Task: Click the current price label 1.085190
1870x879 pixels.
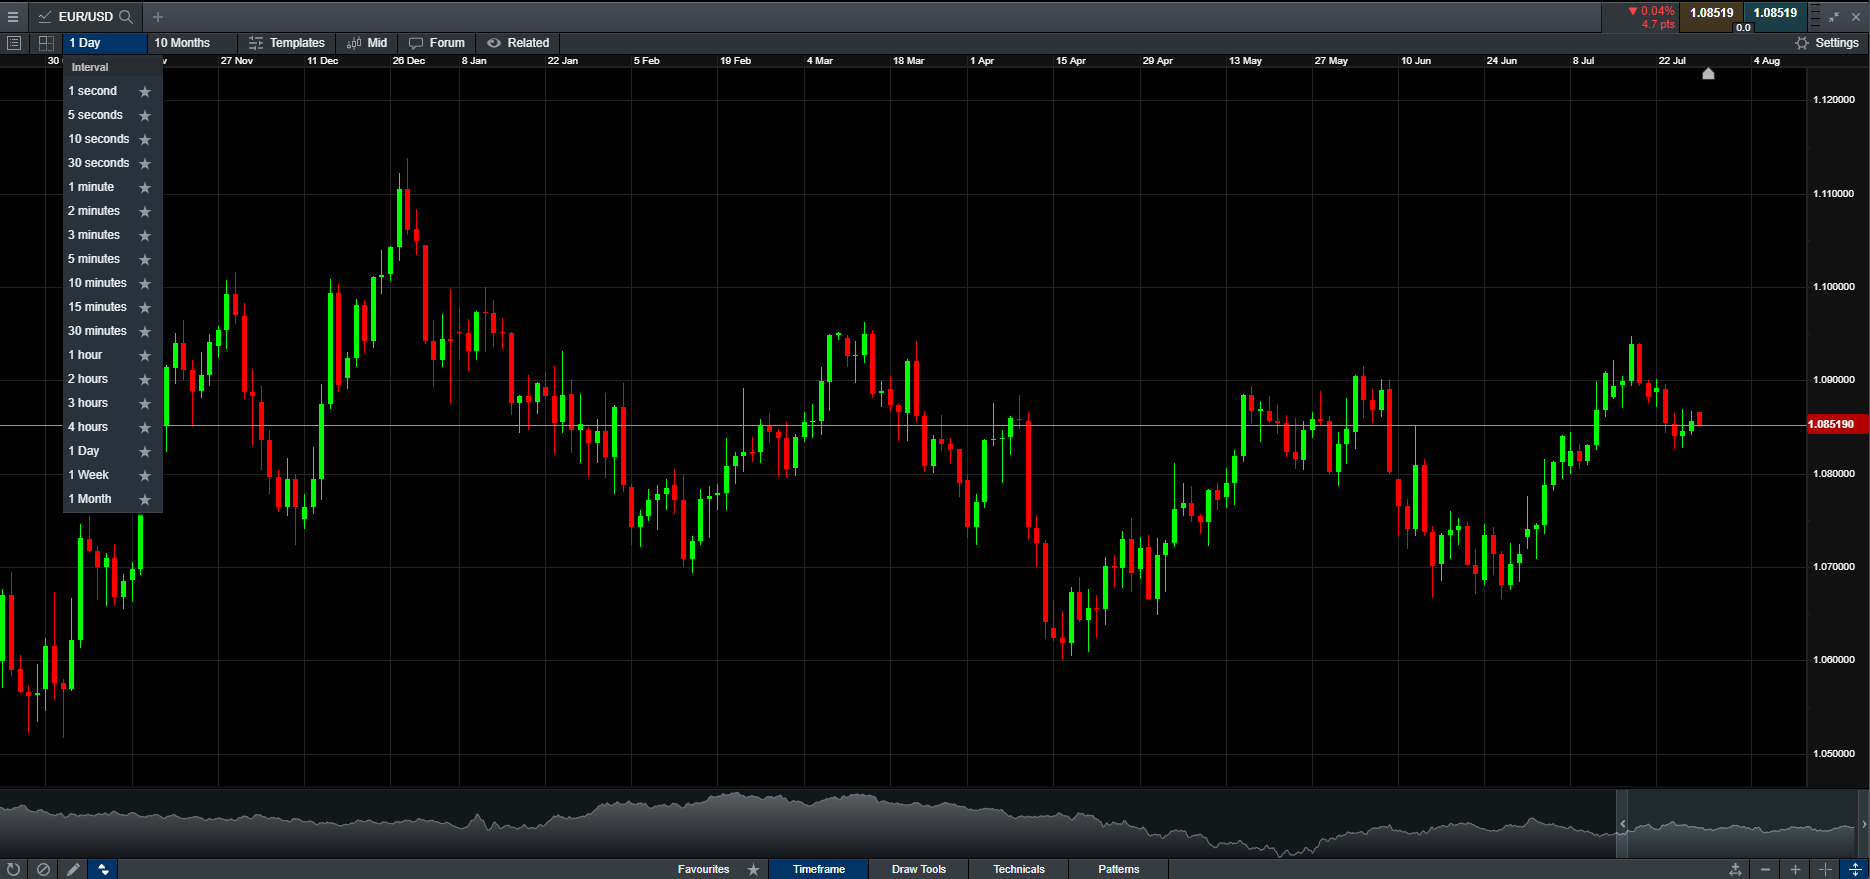Action: click(x=1836, y=424)
